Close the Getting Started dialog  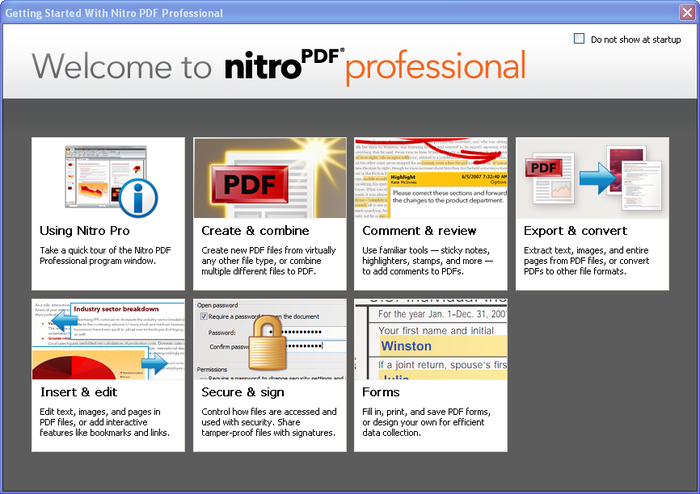686,10
